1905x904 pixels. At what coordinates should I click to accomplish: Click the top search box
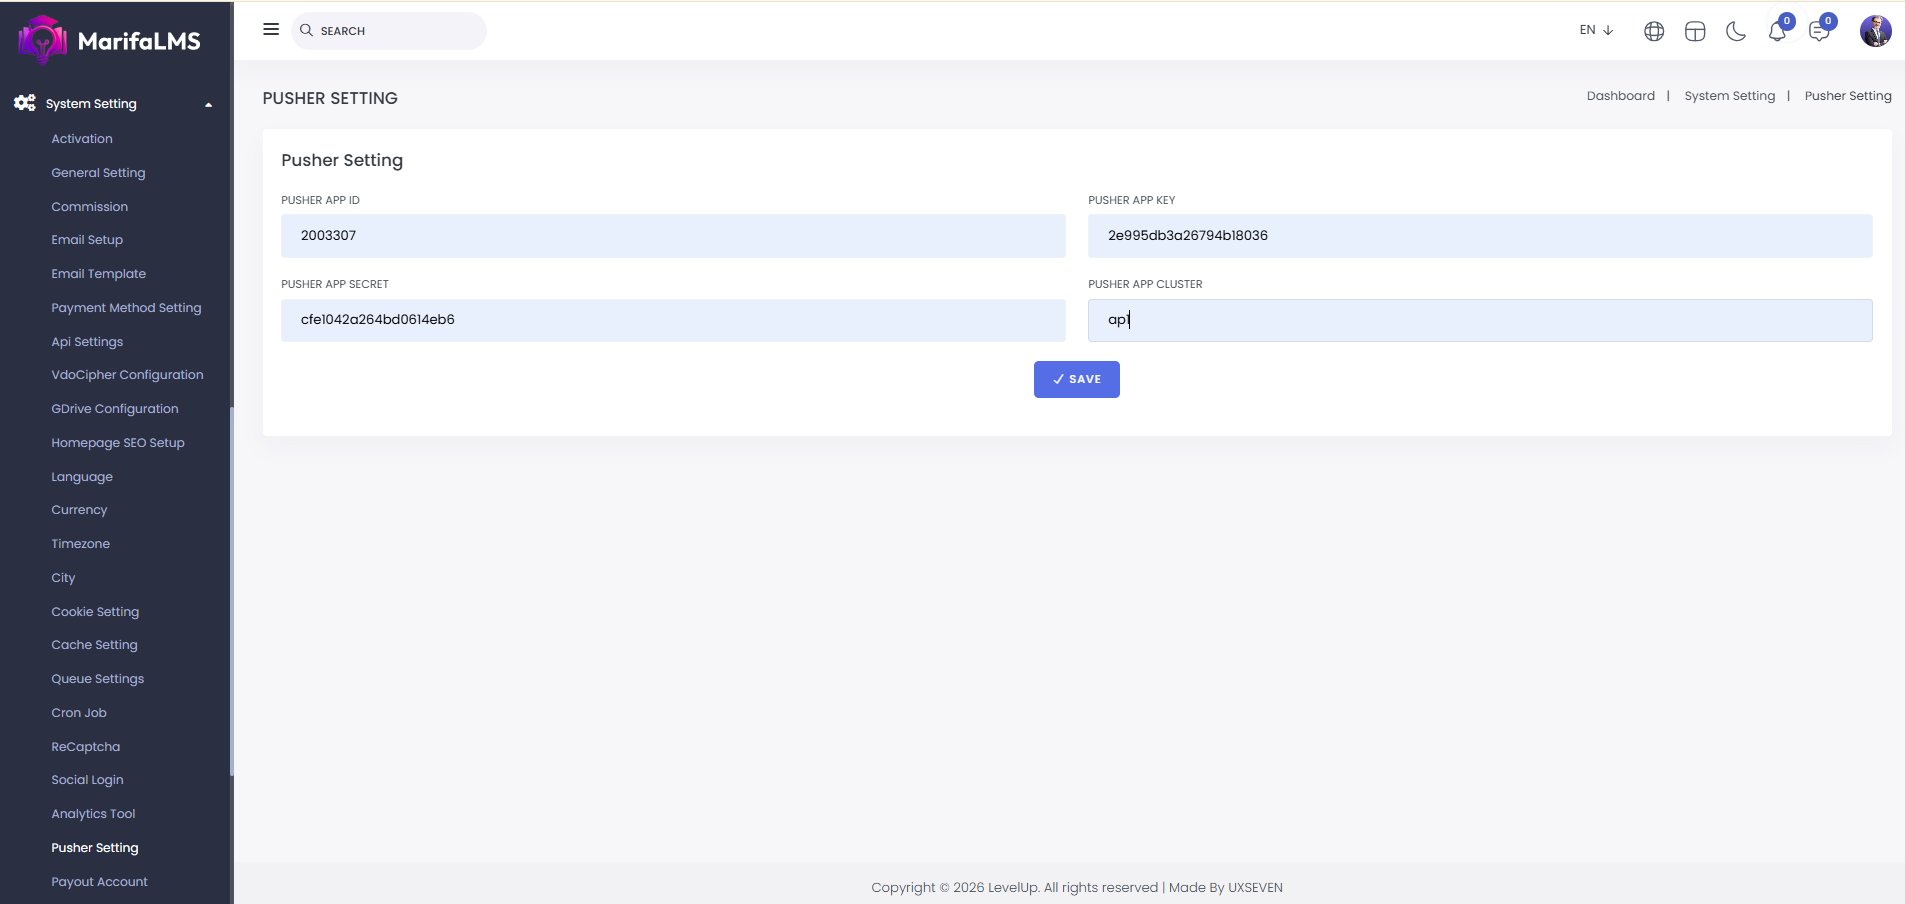tap(390, 31)
